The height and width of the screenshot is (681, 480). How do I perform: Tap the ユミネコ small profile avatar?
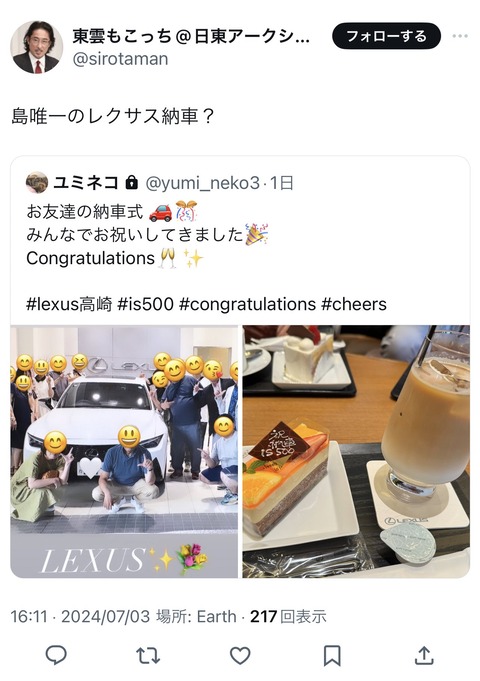click(x=37, y=182)
